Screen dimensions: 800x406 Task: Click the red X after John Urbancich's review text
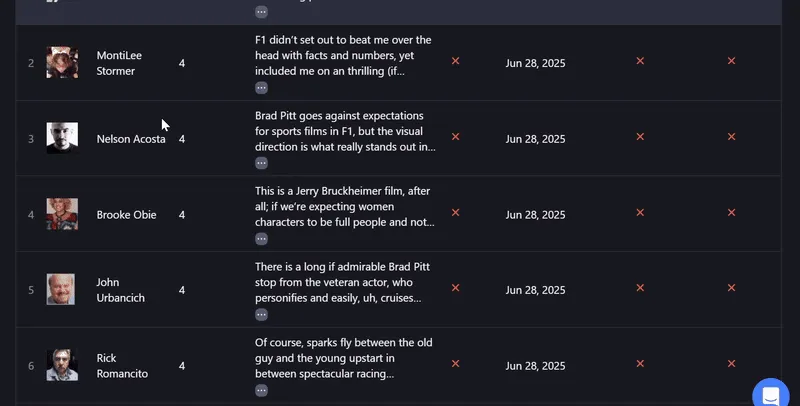click(x=456, y=288)
